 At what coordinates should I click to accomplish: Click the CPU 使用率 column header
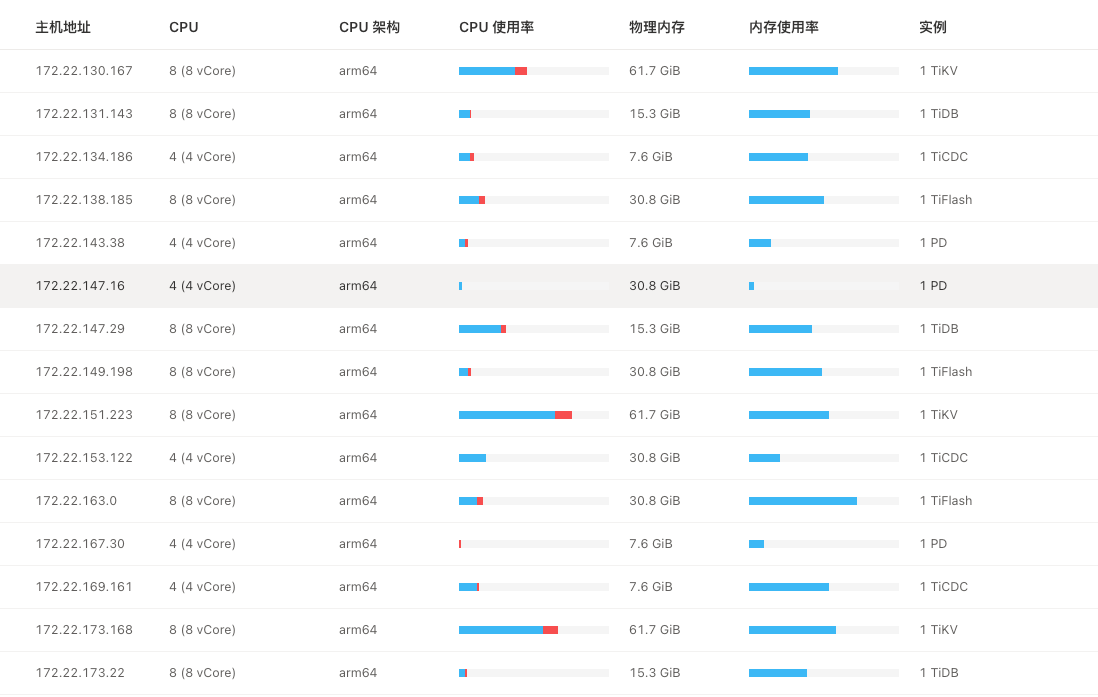pyautogui.click(x=496, y=27)
